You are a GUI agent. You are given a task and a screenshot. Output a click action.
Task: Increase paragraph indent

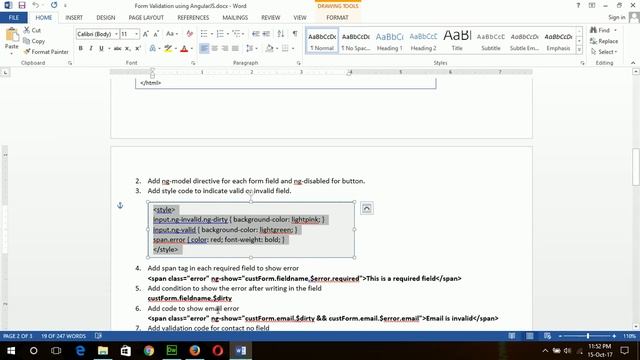[266, 34]
